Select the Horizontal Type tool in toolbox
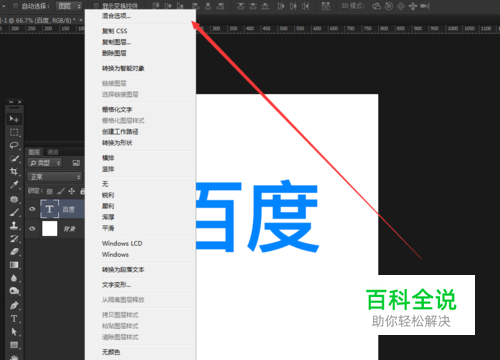 click(14, 319)
